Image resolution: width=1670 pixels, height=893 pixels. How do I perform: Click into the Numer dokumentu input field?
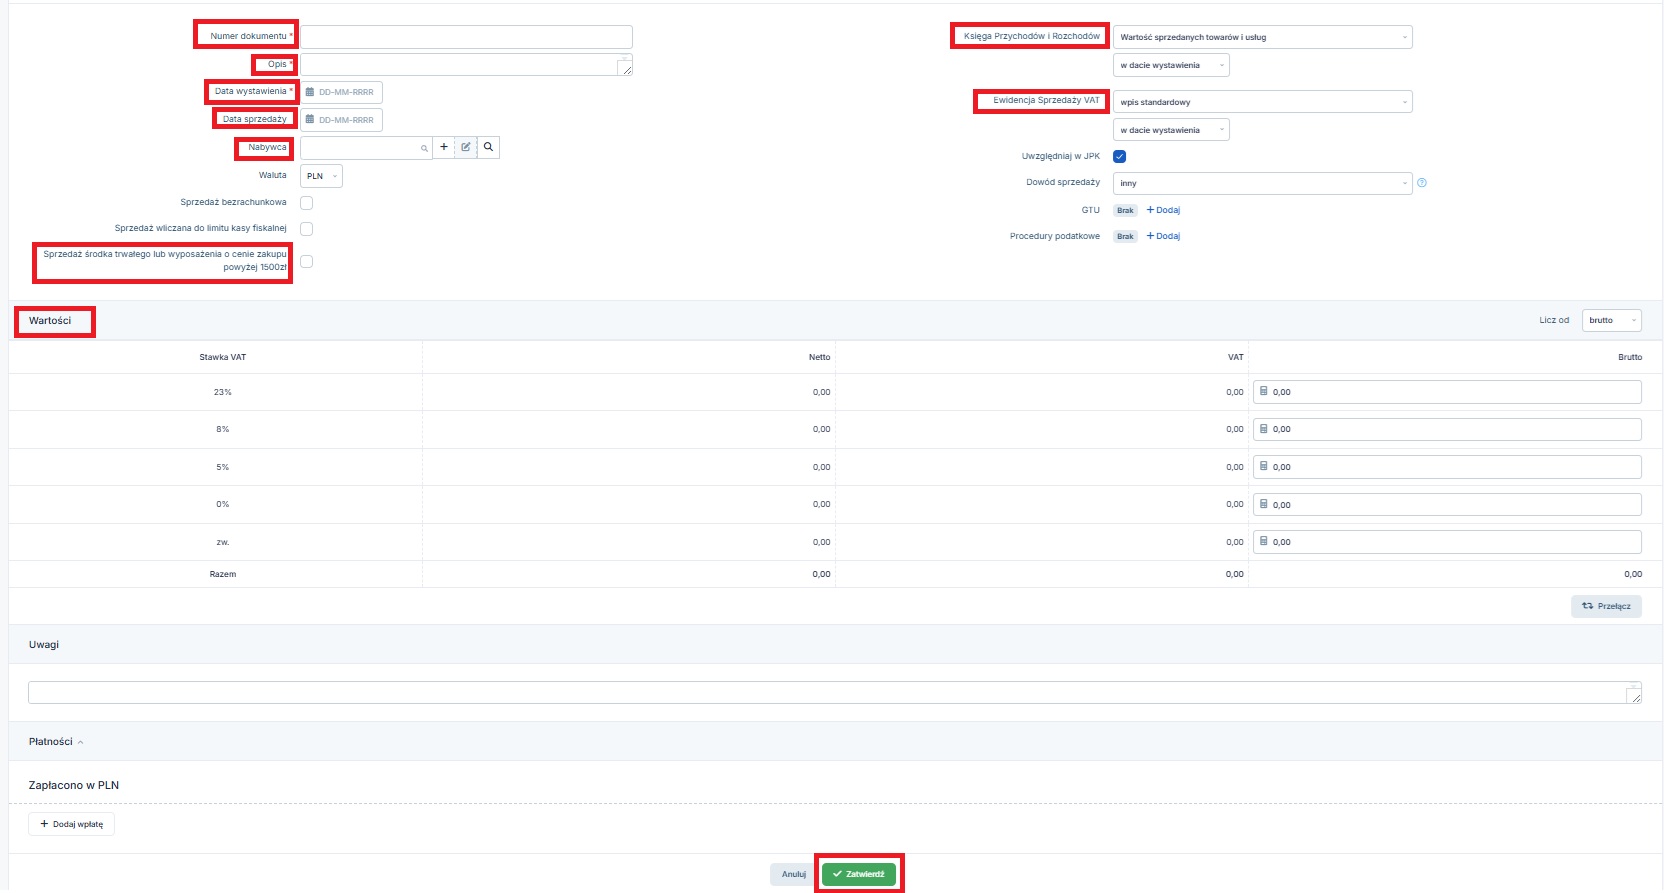(466, 37)
